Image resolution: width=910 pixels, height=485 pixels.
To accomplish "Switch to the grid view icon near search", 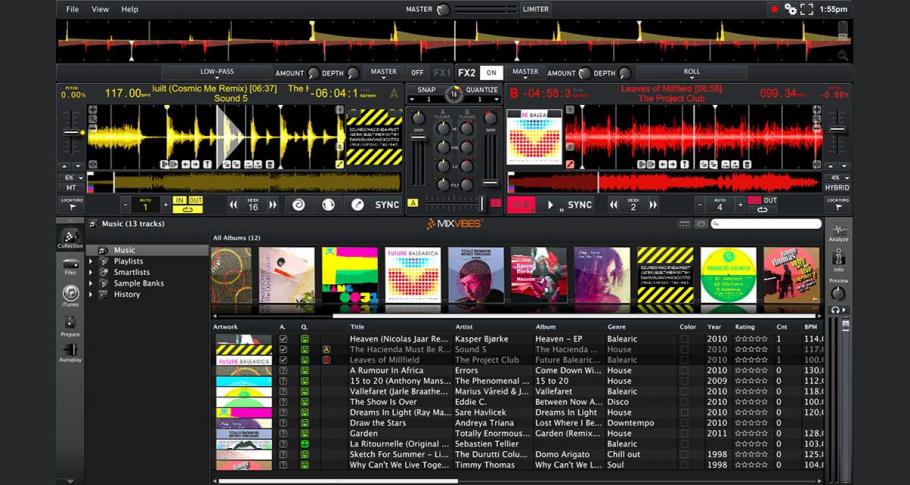I will click(685, 223).
